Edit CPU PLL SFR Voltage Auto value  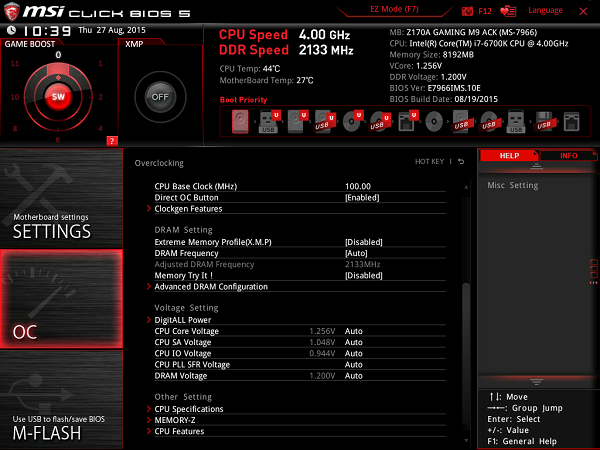click(x=354, y=364)
